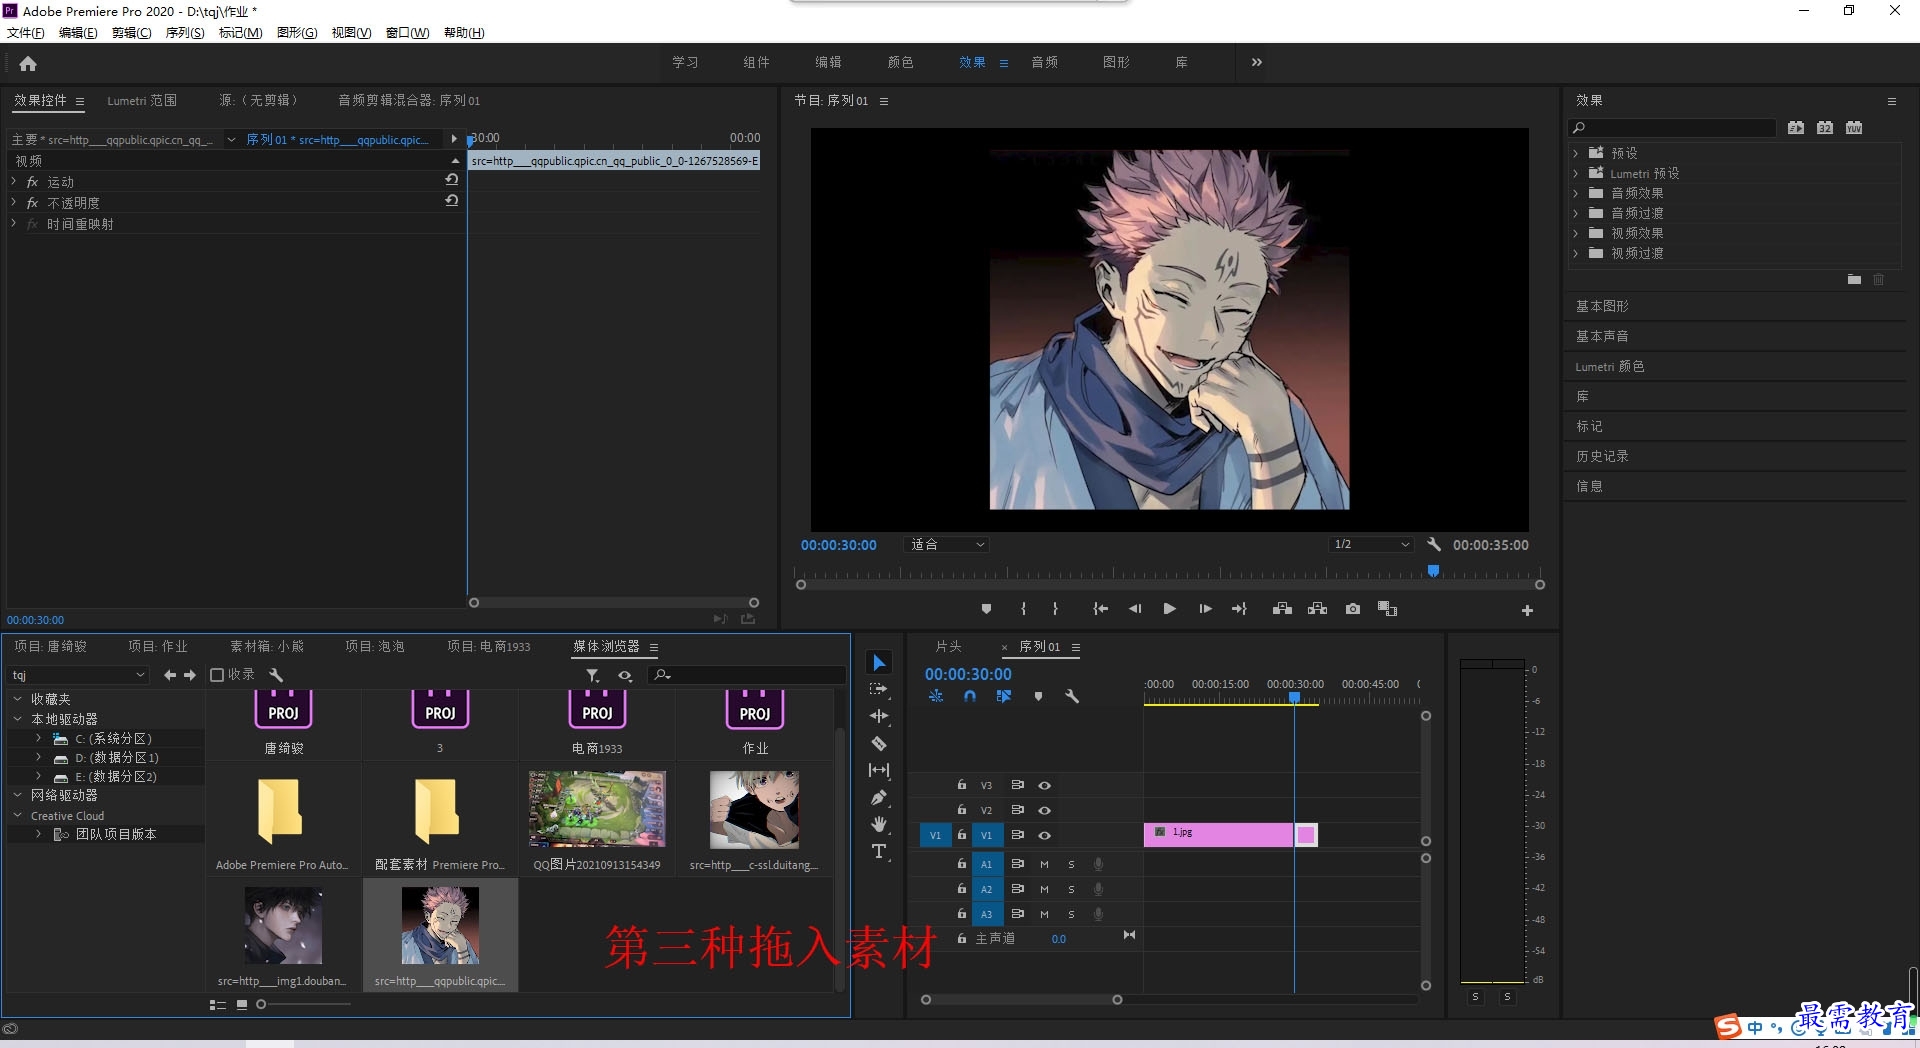
Task: Toggle linked selection in timeline
Action: pos(1003,696)
